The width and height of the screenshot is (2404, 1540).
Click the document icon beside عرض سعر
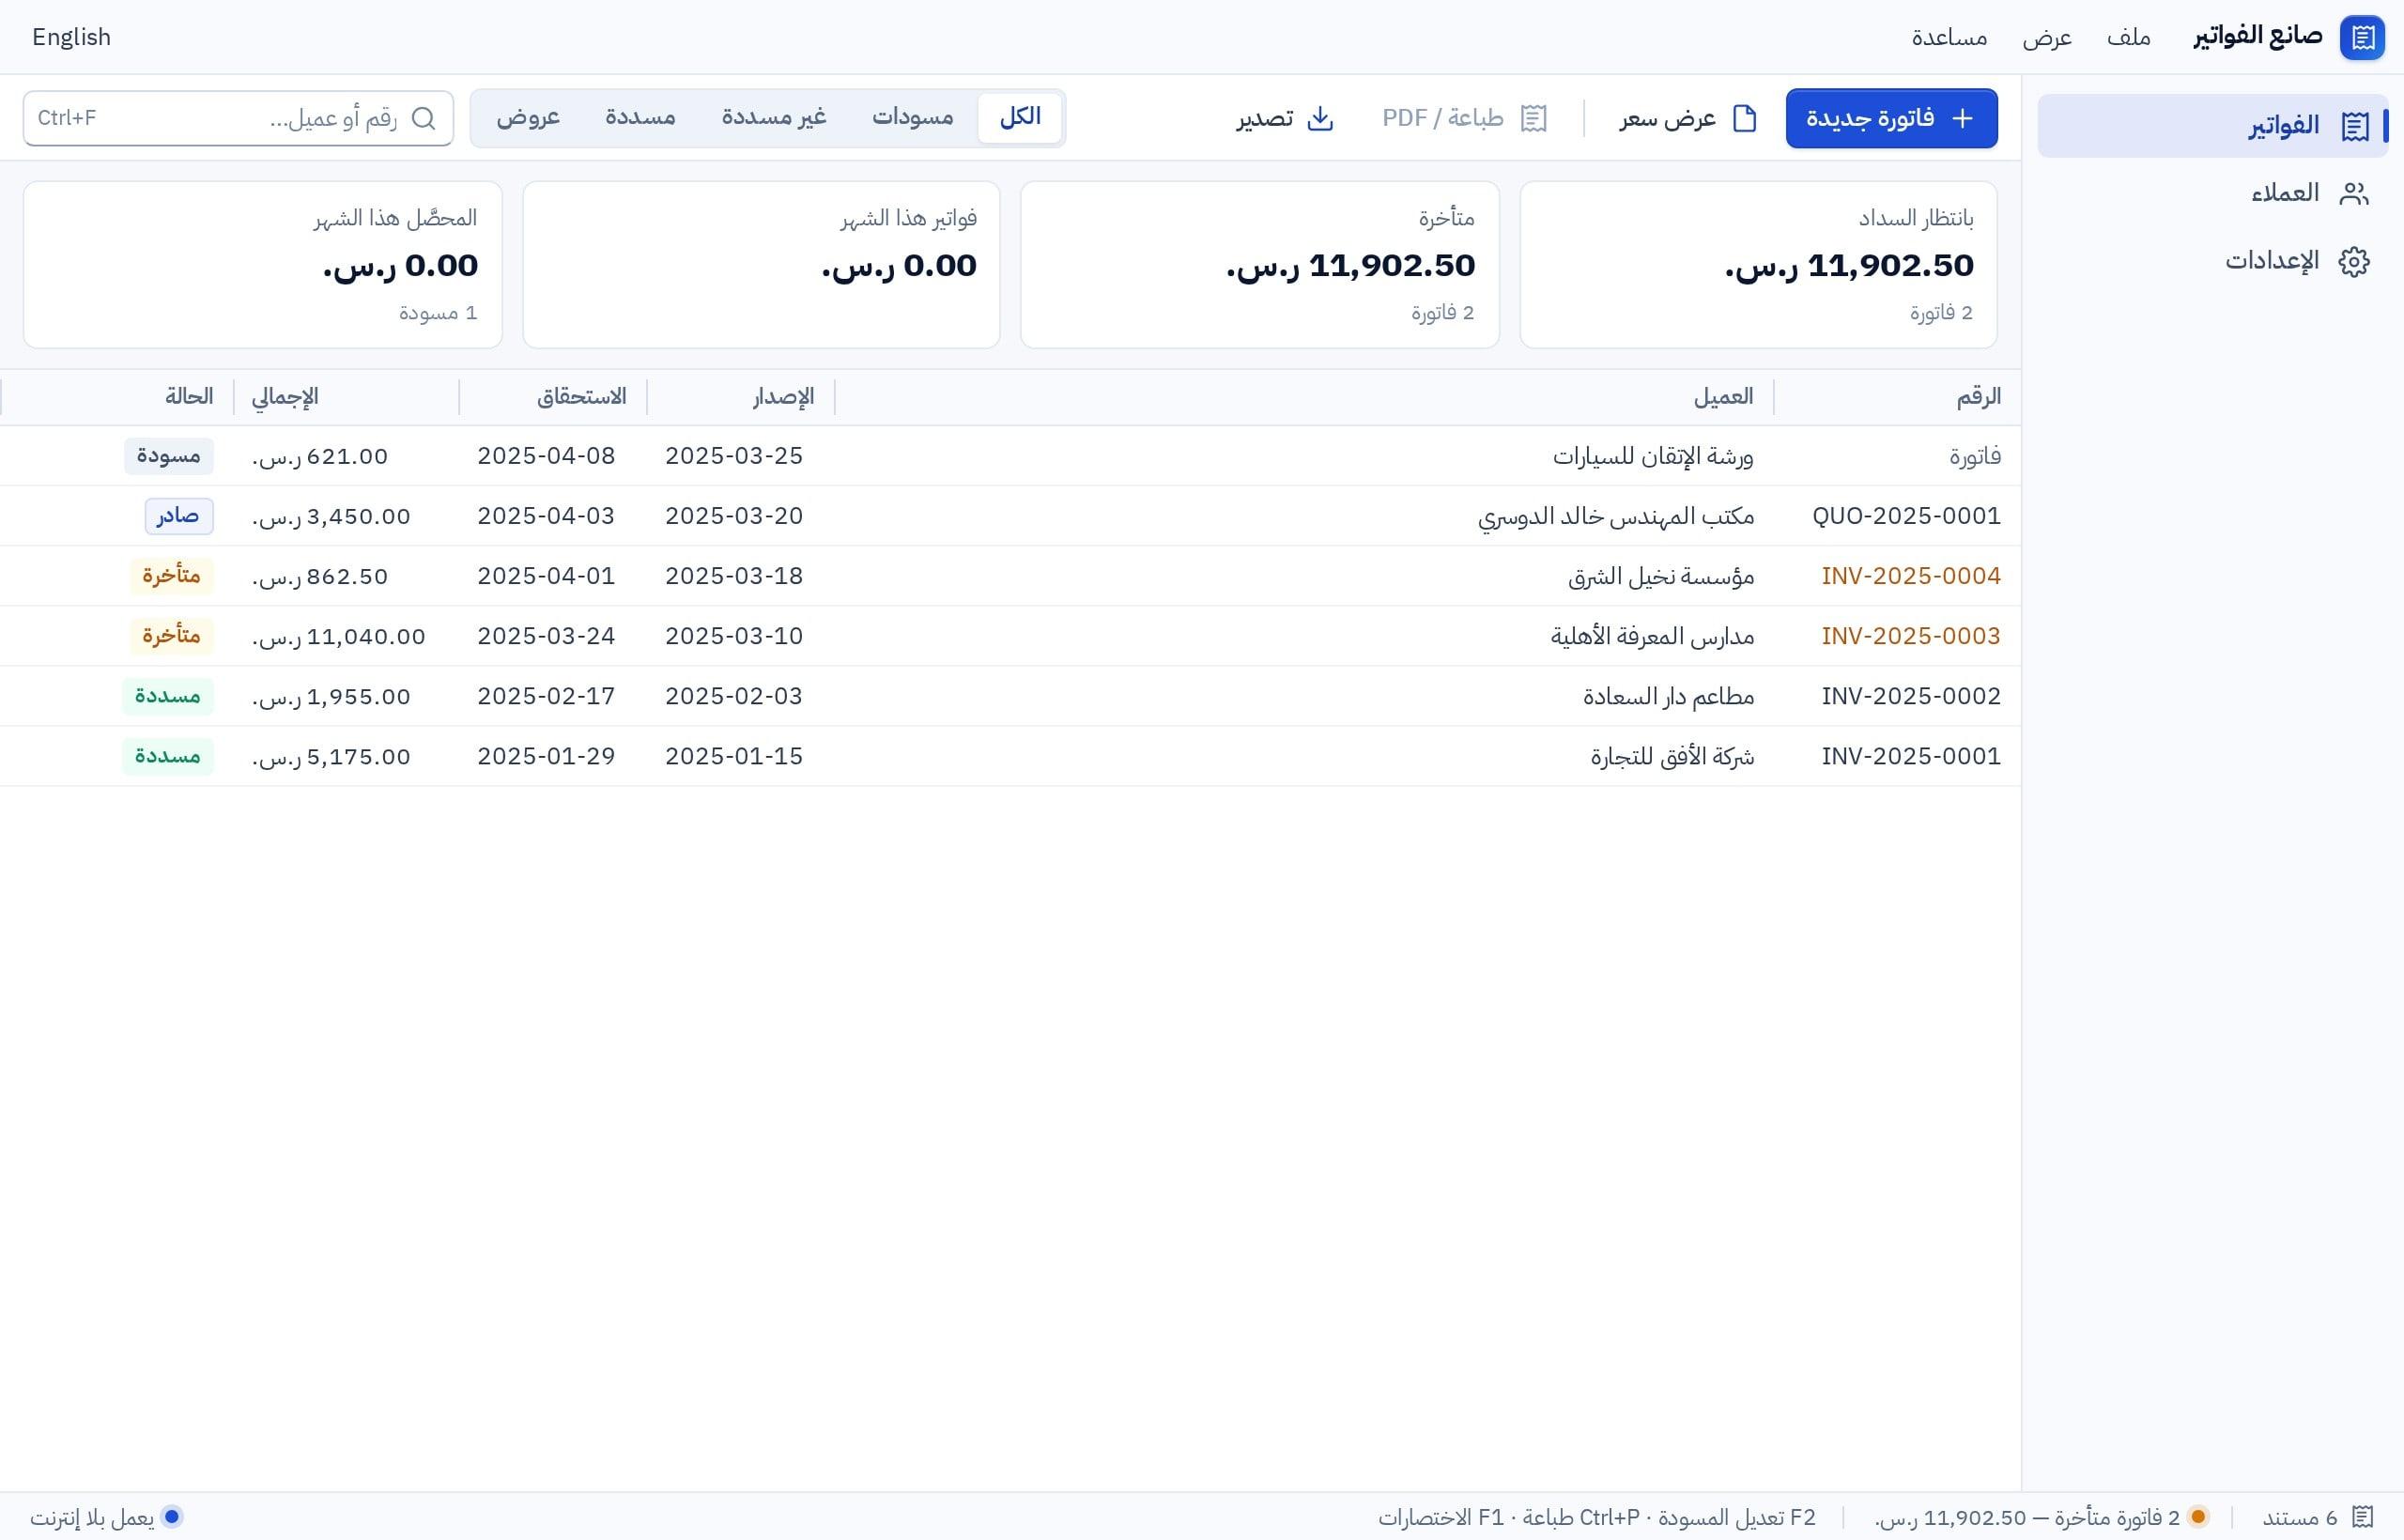(1744, 118)
